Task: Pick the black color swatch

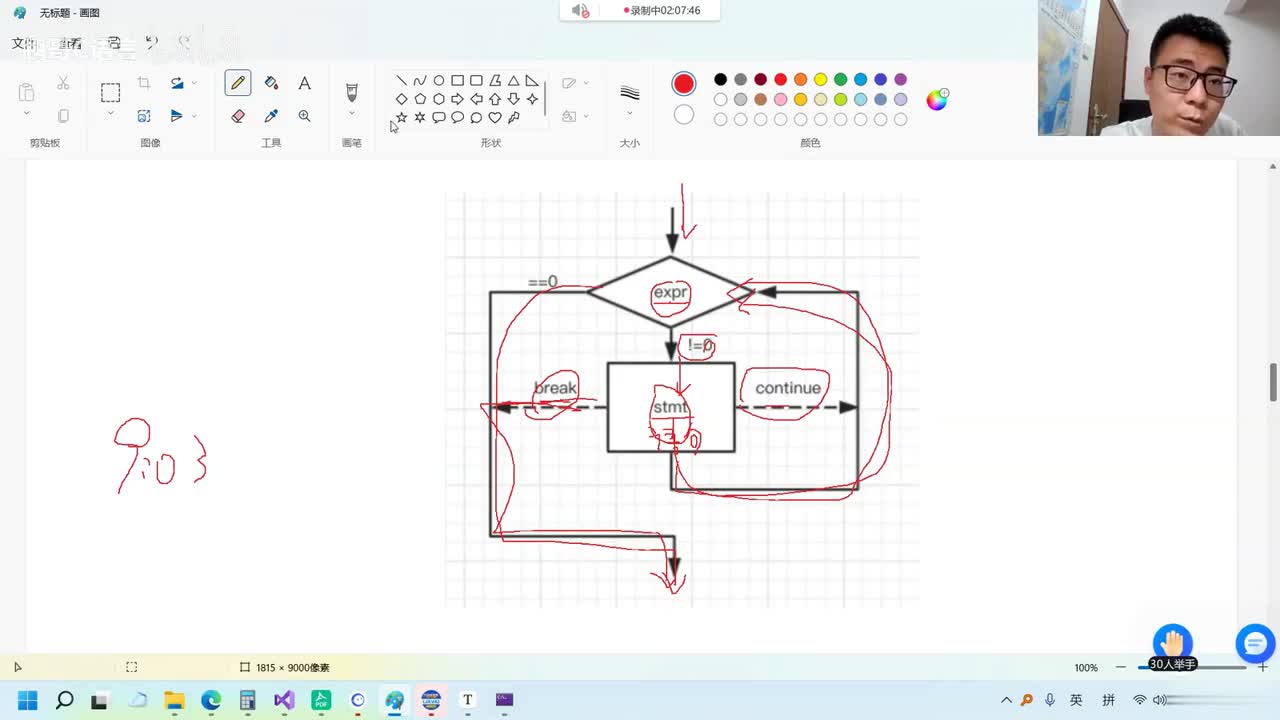Action: tap(720, 79)
